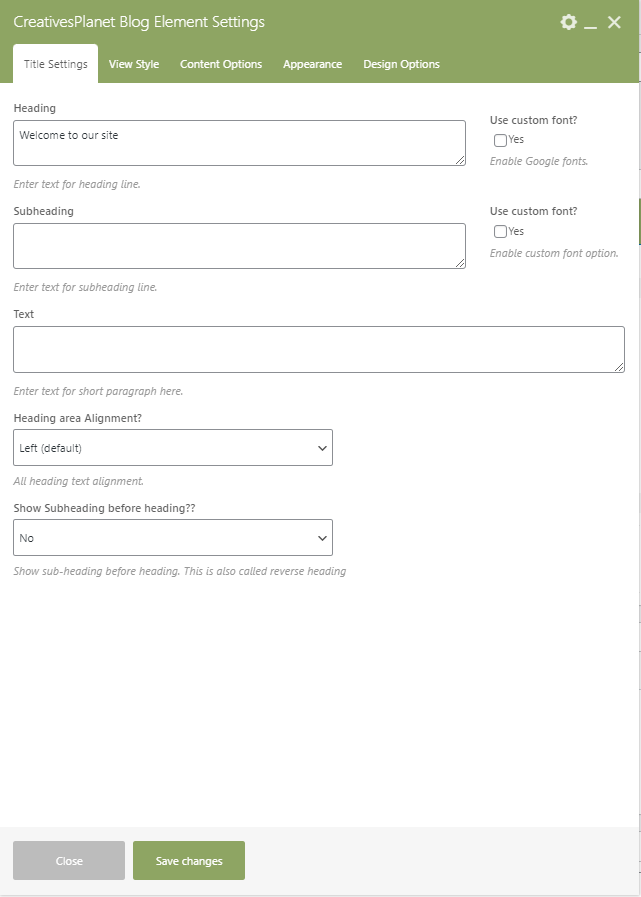
Task: Click the Subheading textarea resize handle
Action: click(460, 263)
